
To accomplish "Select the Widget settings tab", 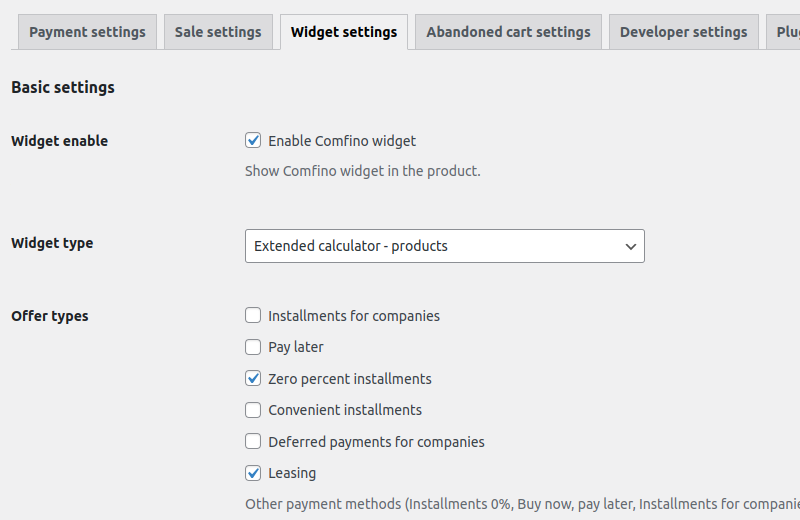I will pos(344,32).
